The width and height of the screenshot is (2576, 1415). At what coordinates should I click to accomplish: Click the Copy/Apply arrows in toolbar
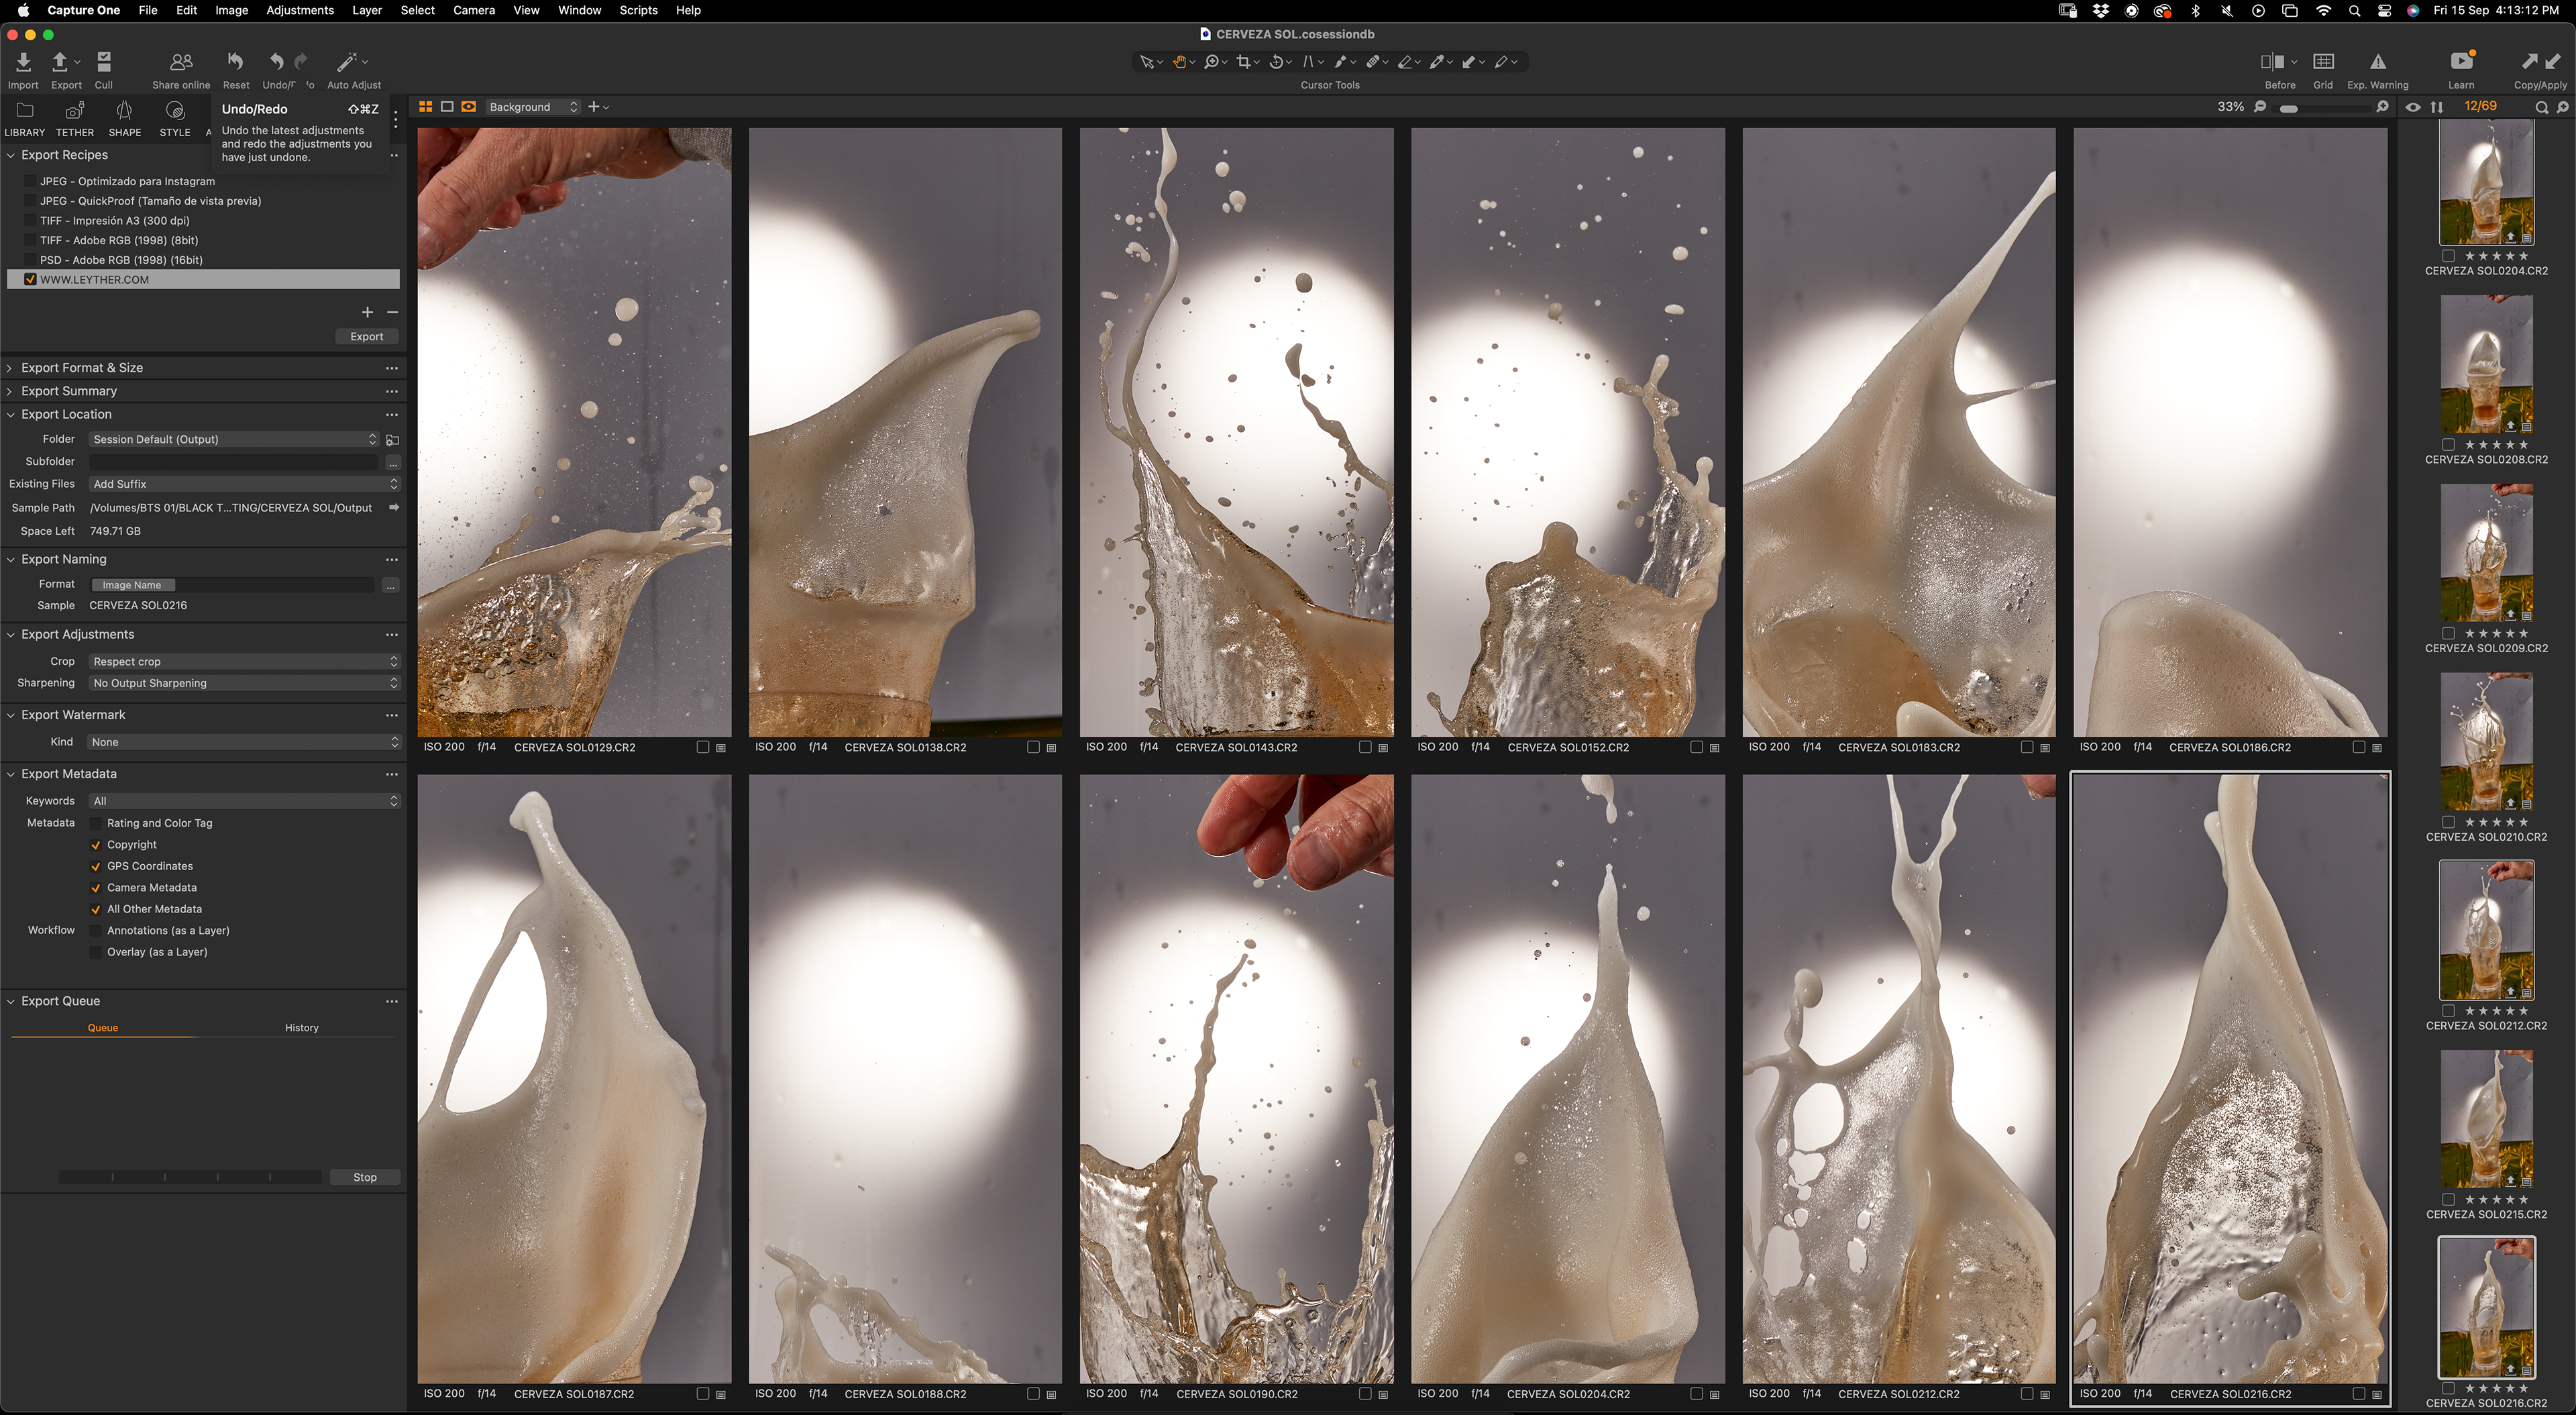(x=2540, y=62)
